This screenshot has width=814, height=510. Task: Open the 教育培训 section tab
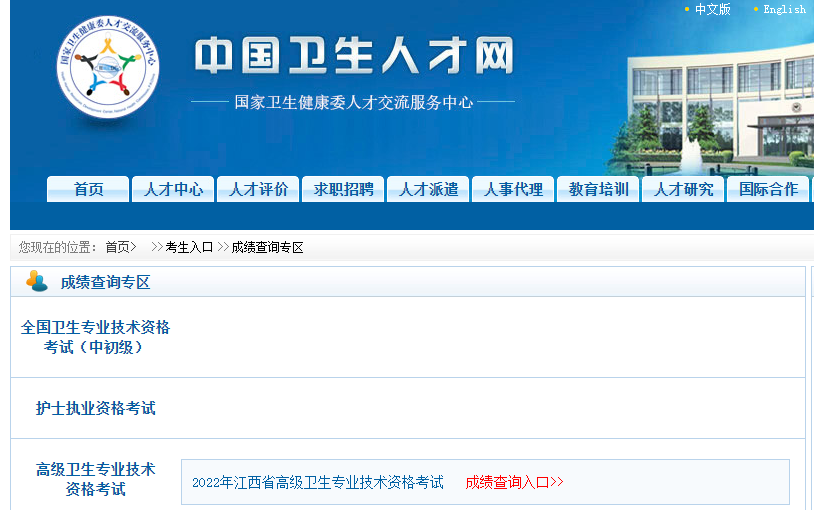(x=598, y=189)
